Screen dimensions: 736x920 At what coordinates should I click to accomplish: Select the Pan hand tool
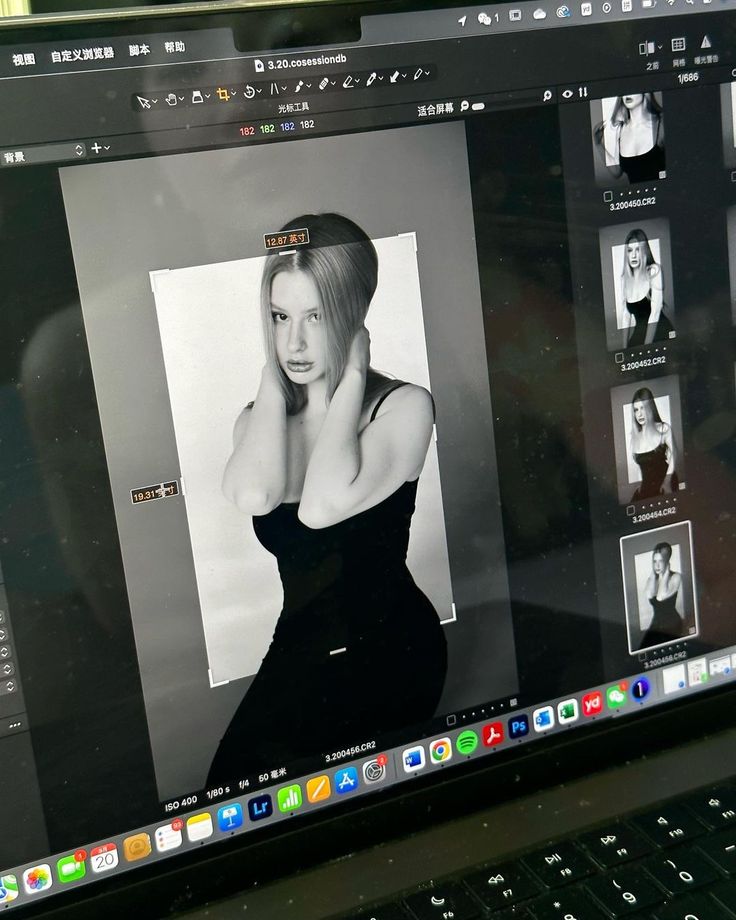pos(171,99)
